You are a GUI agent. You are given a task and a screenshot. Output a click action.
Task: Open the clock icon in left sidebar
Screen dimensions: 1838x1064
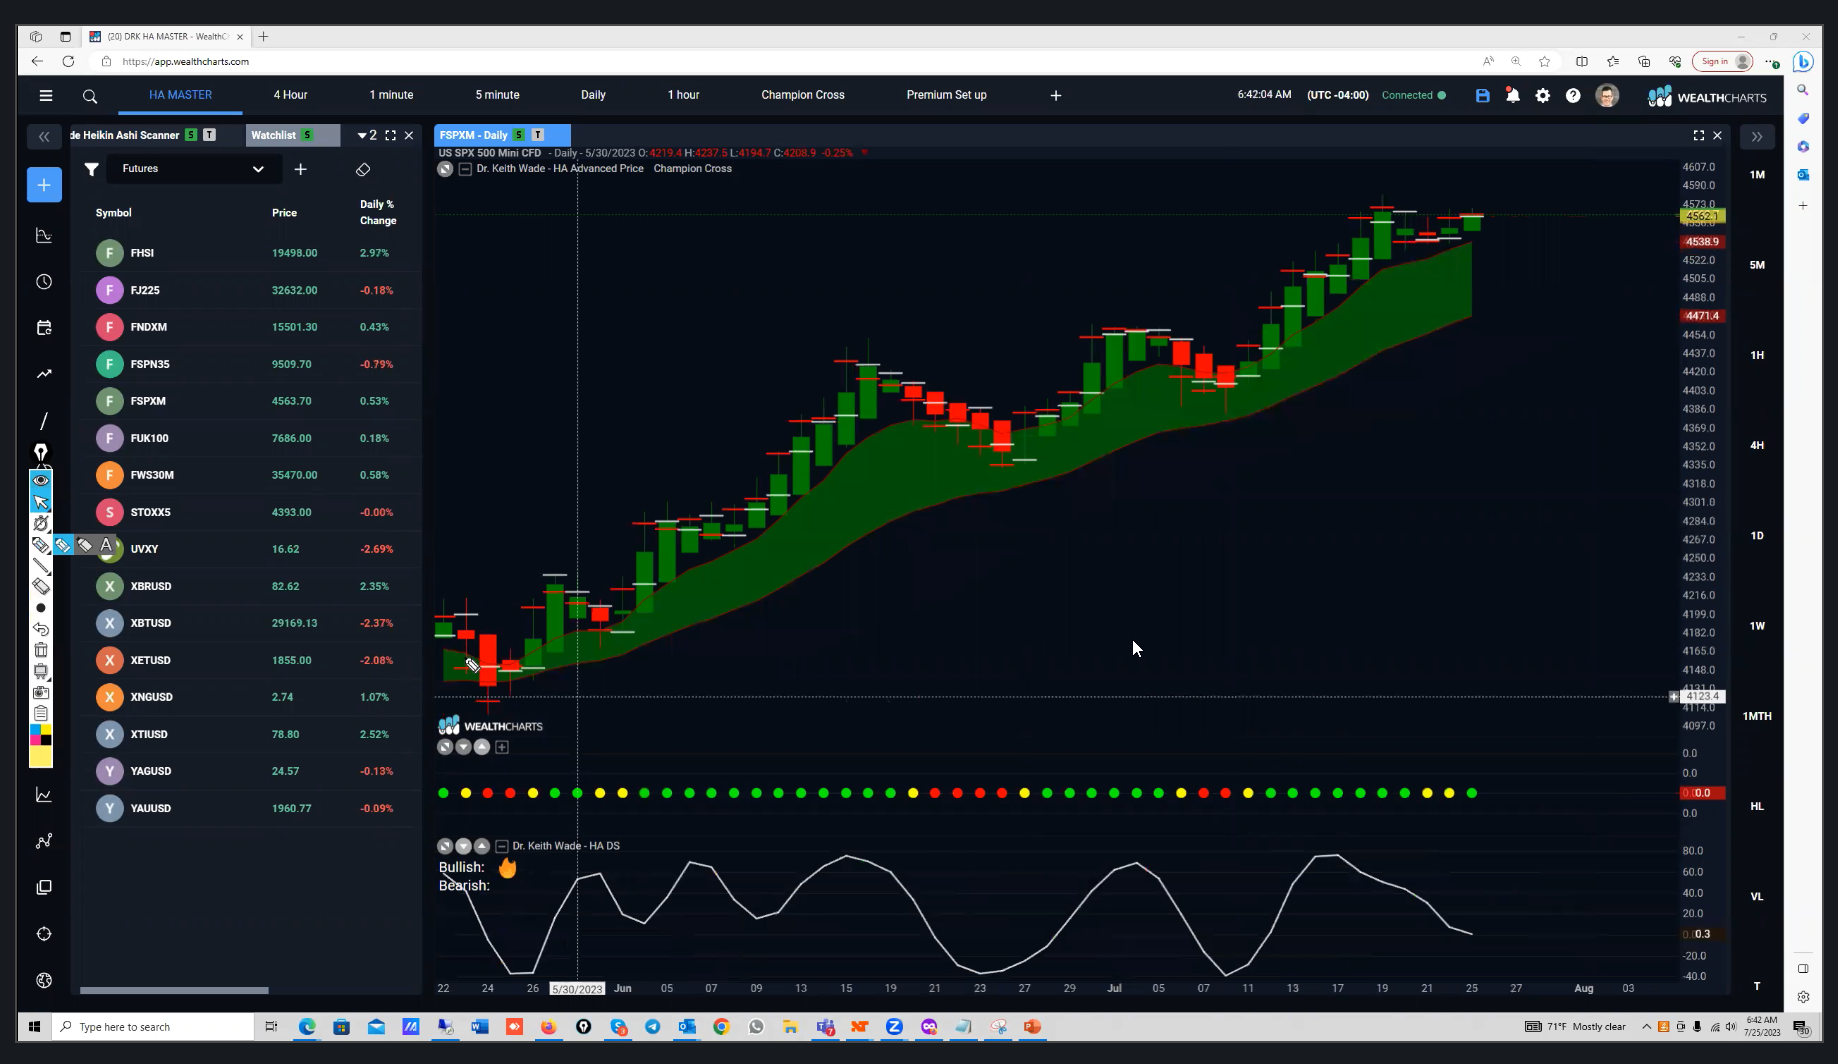(x=44, y=282)
